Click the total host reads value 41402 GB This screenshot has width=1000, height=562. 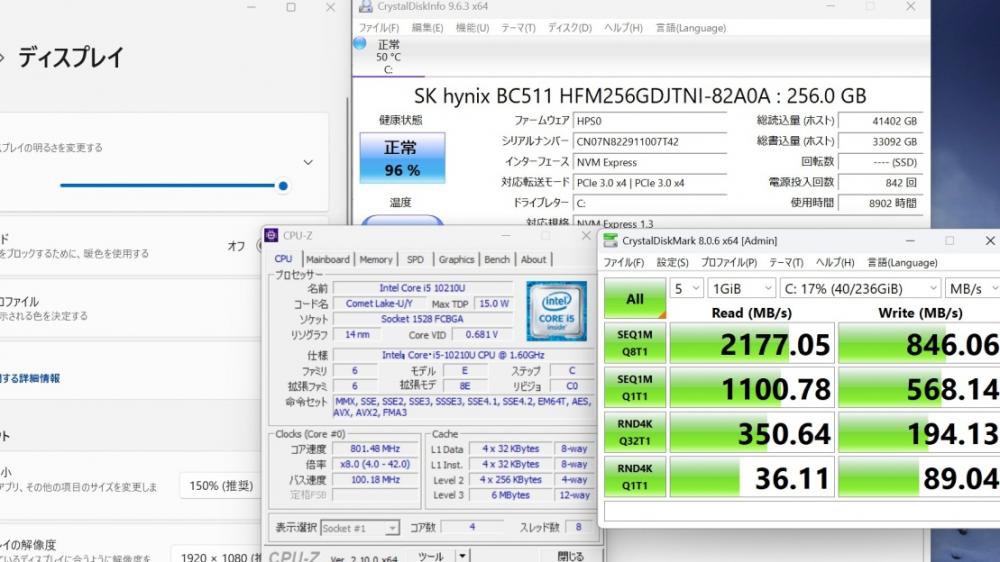tap(880, 121)
